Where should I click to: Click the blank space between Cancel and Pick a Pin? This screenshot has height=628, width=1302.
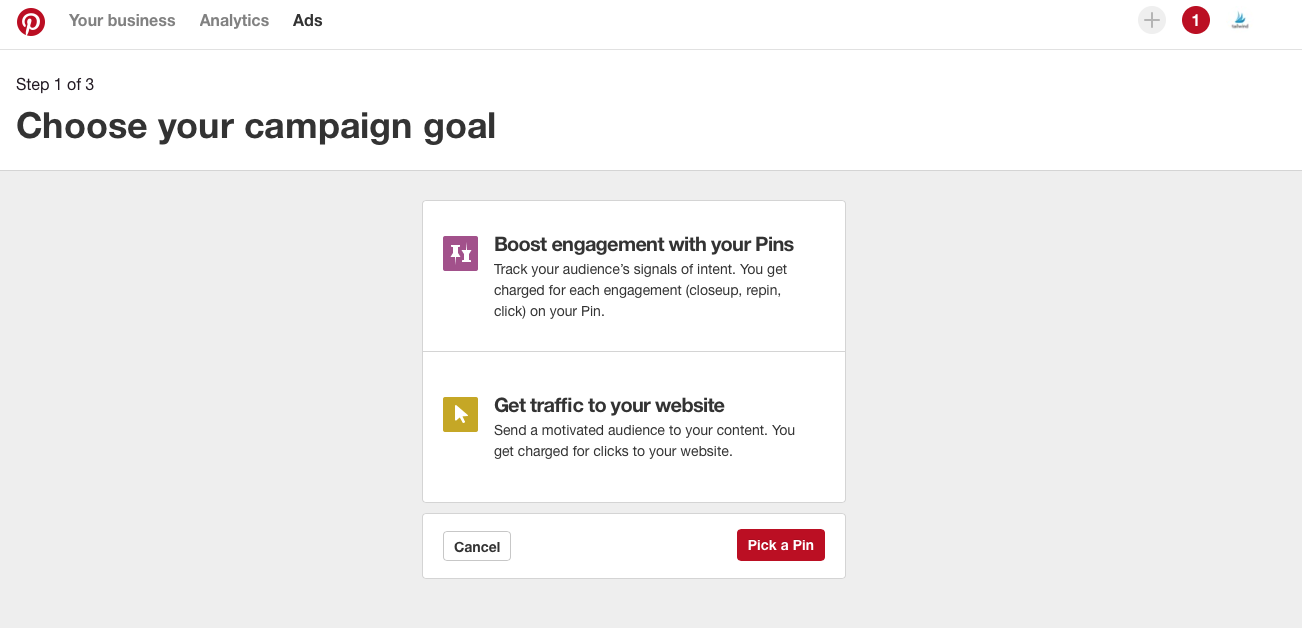point(624,546)
